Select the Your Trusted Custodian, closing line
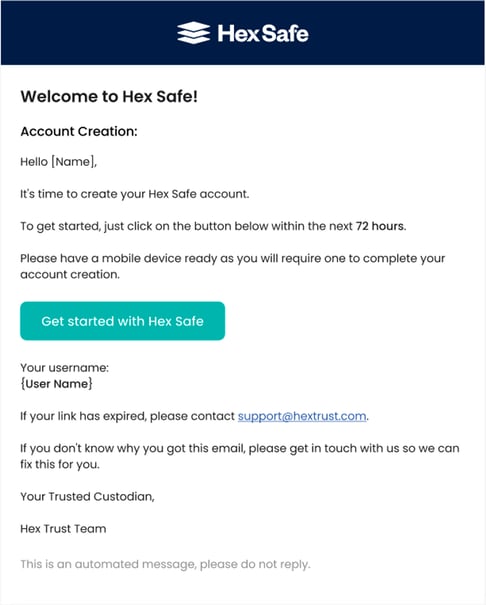 click(87, 496)
